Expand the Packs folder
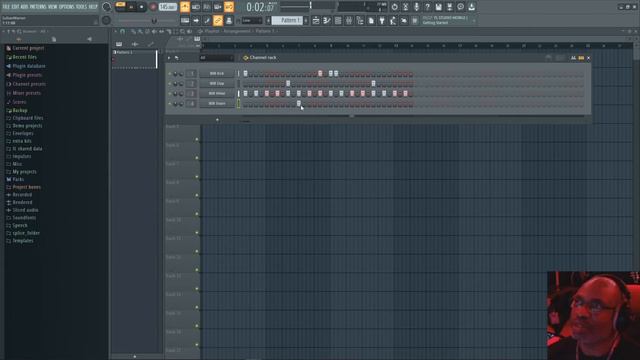The width and height of the screenshot is (640, 360). point(18,179)
